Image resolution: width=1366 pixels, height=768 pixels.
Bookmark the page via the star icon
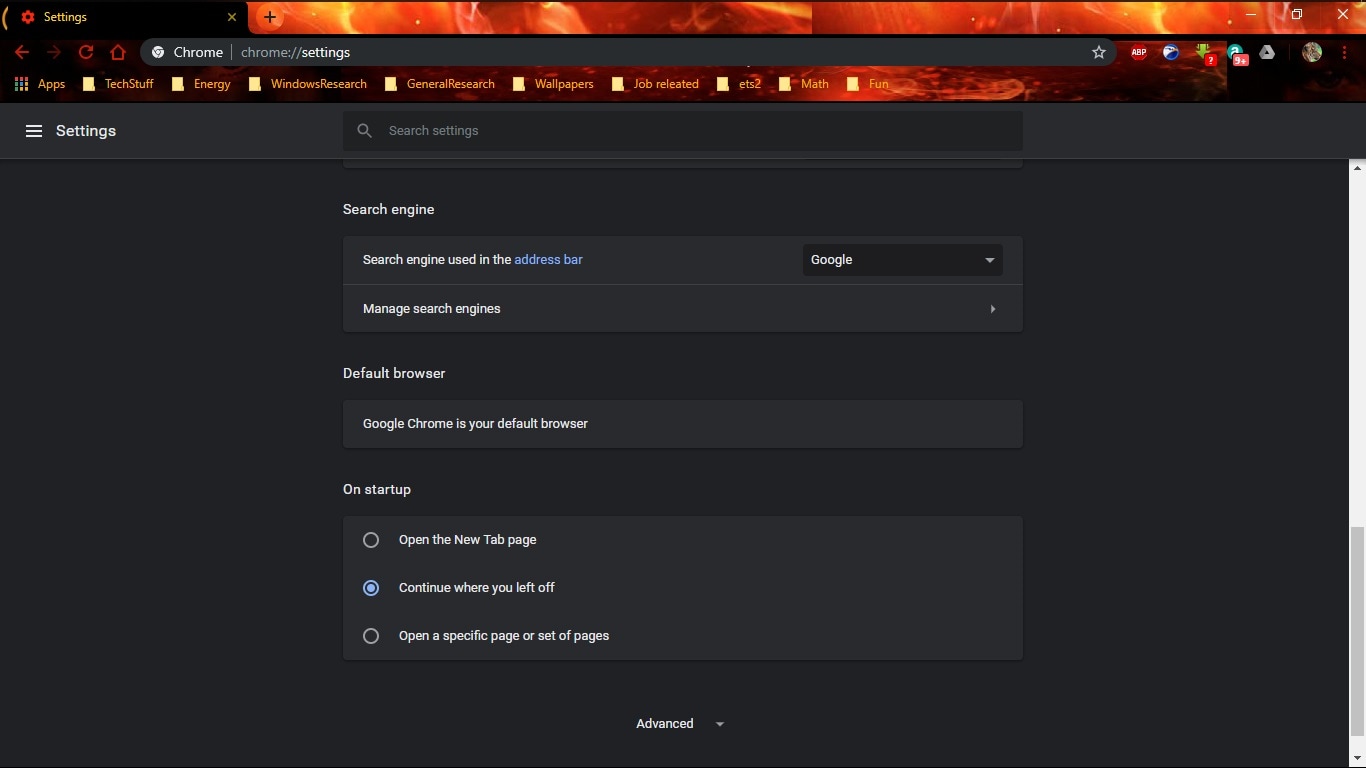point(1099,52)
